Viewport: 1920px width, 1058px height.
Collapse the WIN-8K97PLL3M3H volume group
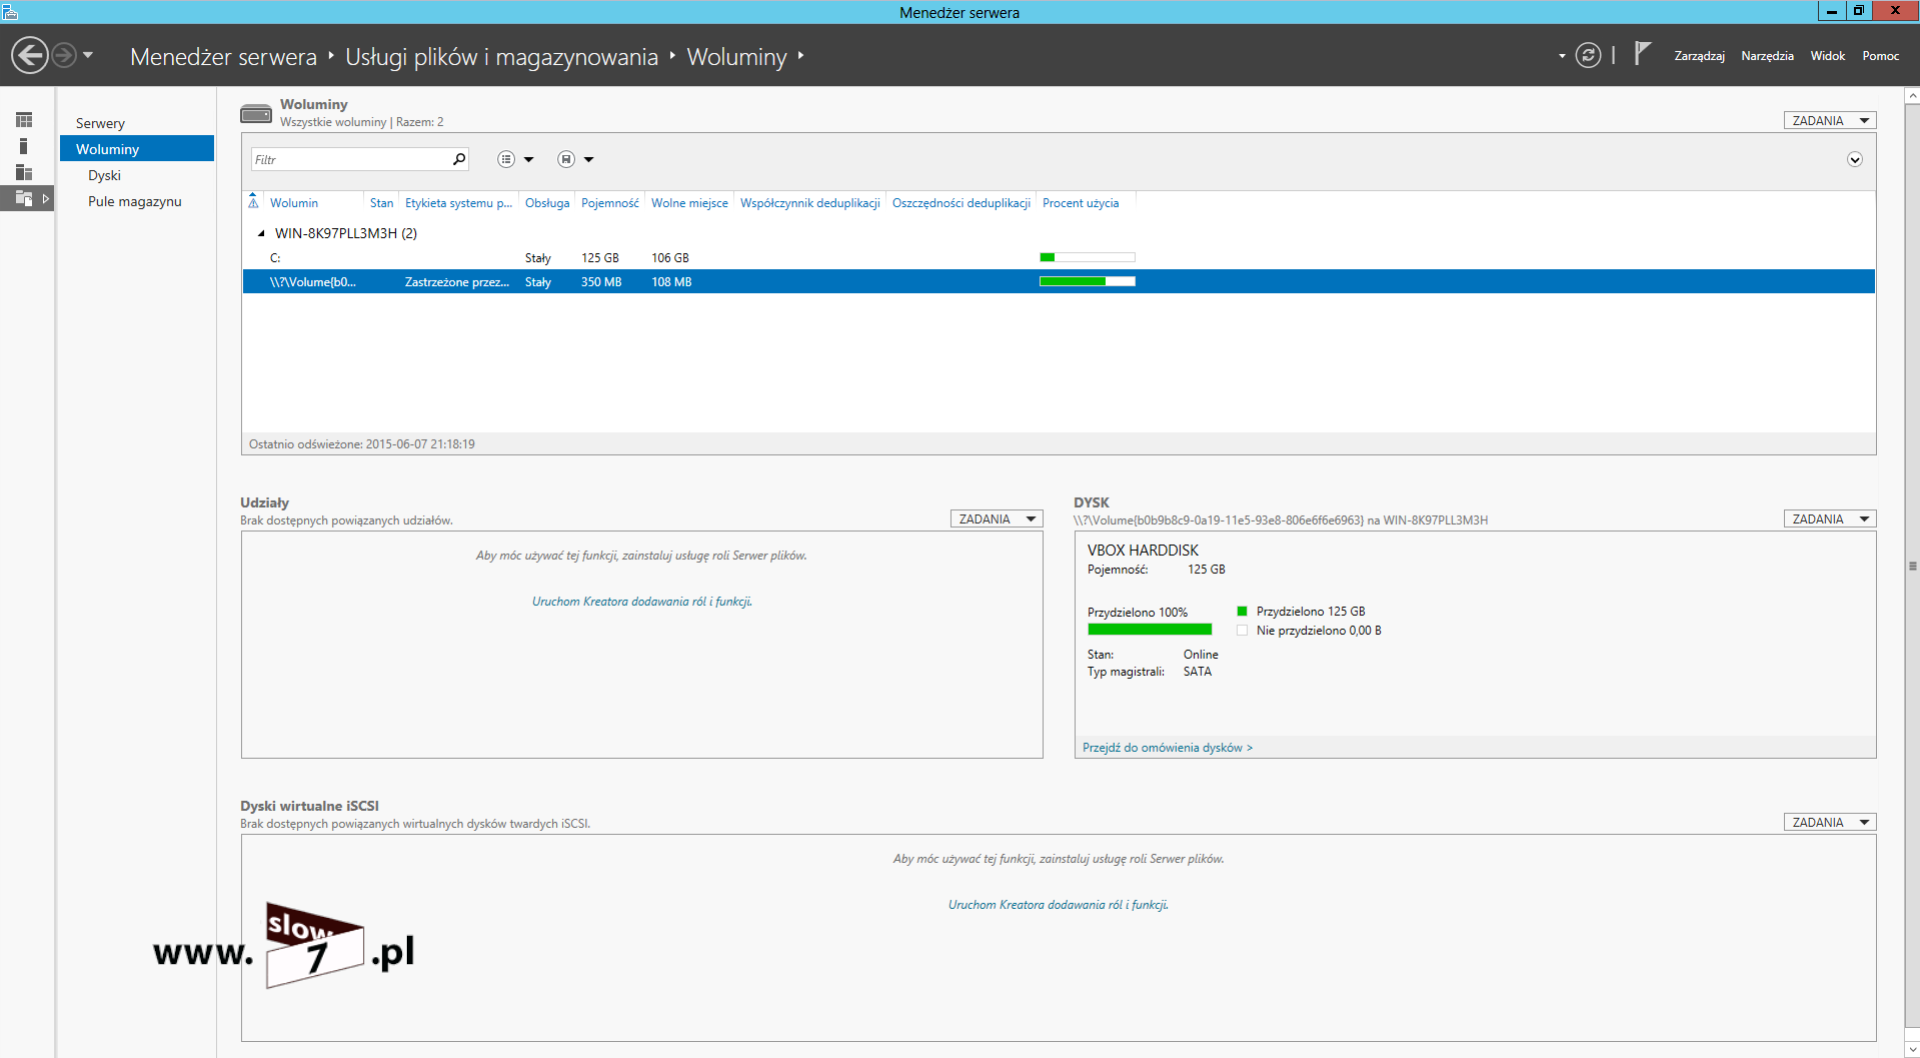pos(261,233)
